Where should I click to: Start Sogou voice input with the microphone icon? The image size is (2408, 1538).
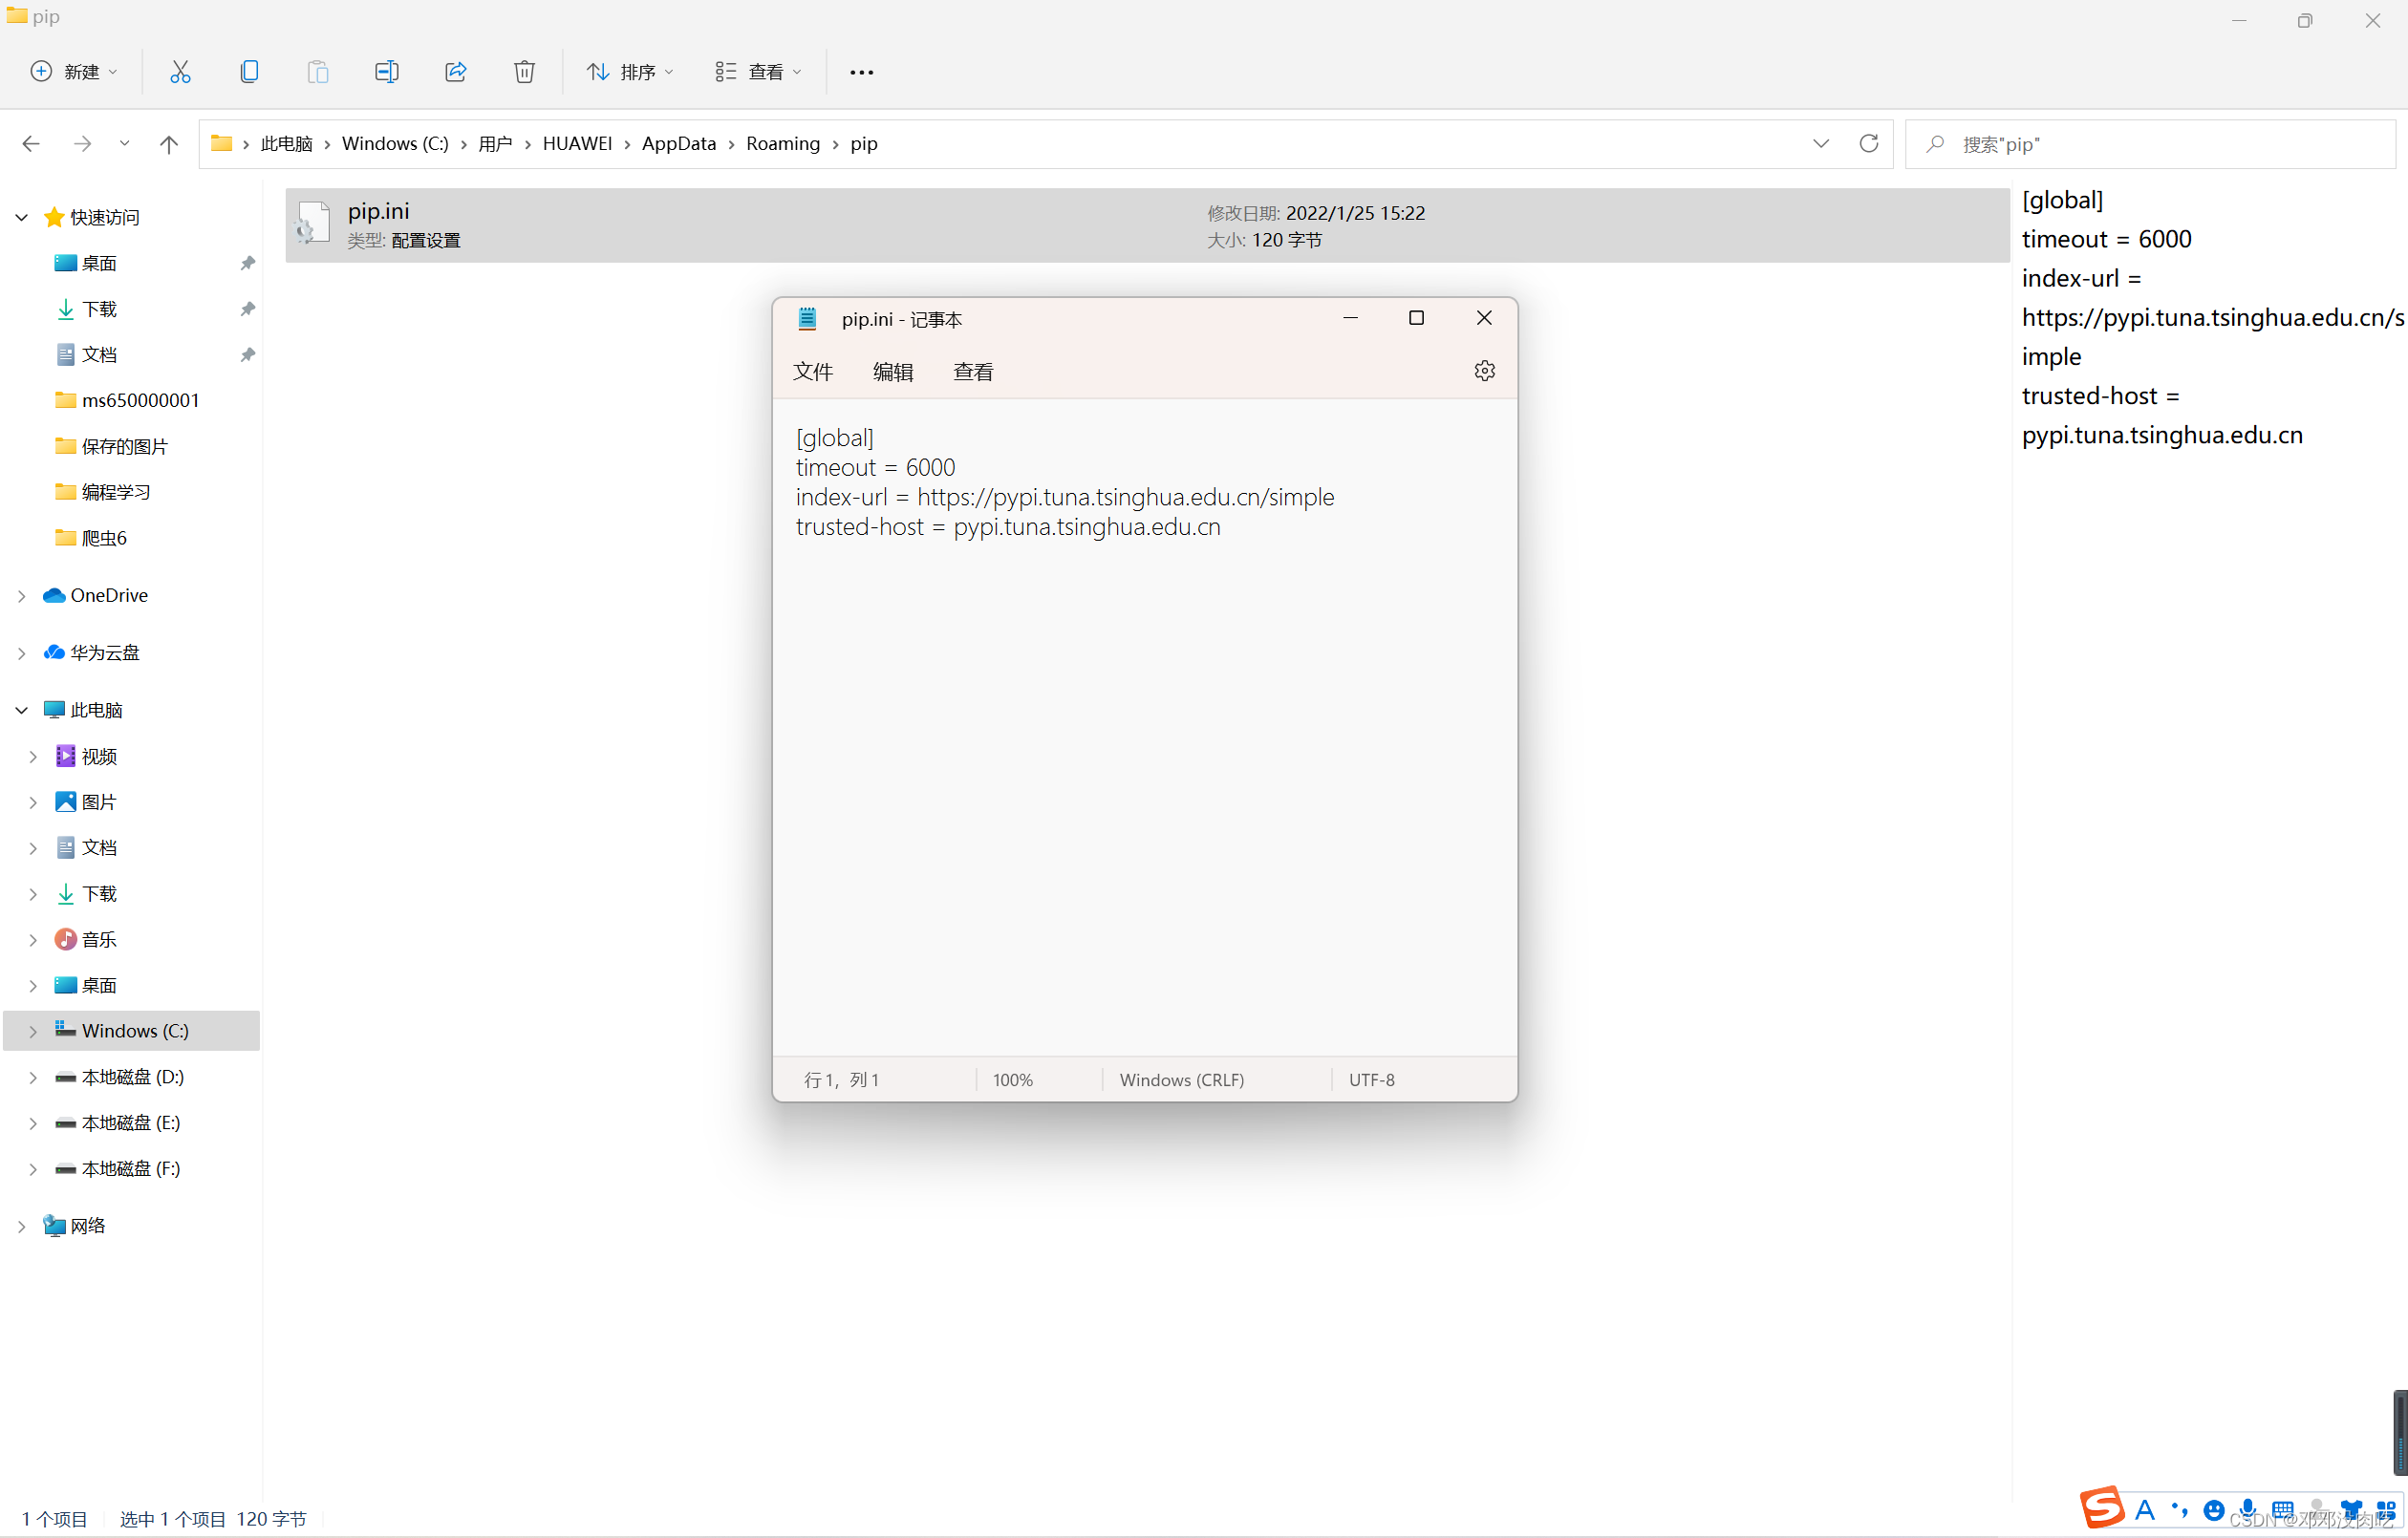(x=2247, y=1508)
